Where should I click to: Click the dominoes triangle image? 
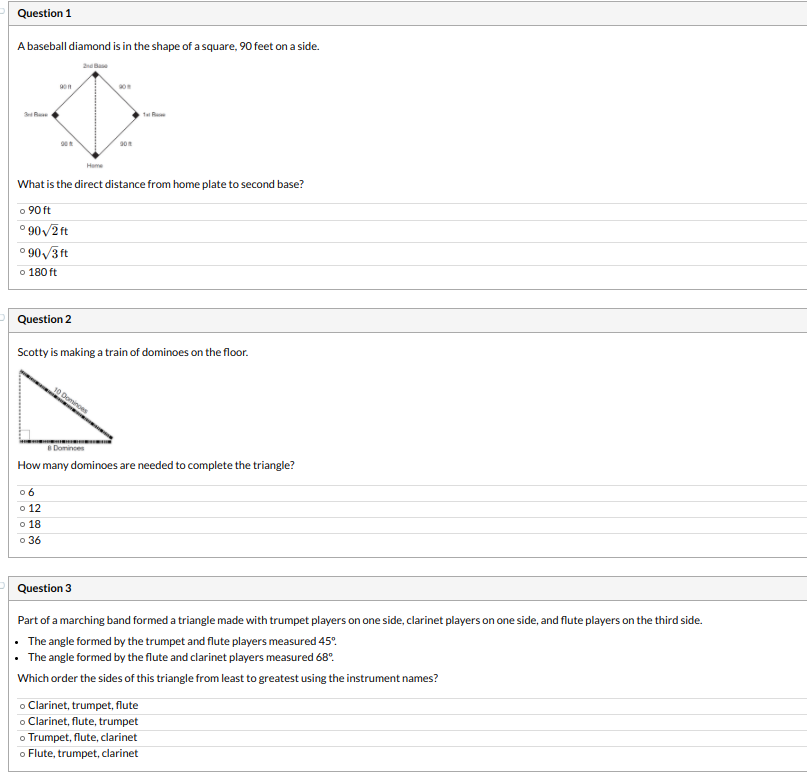click(x=66, y=405)
